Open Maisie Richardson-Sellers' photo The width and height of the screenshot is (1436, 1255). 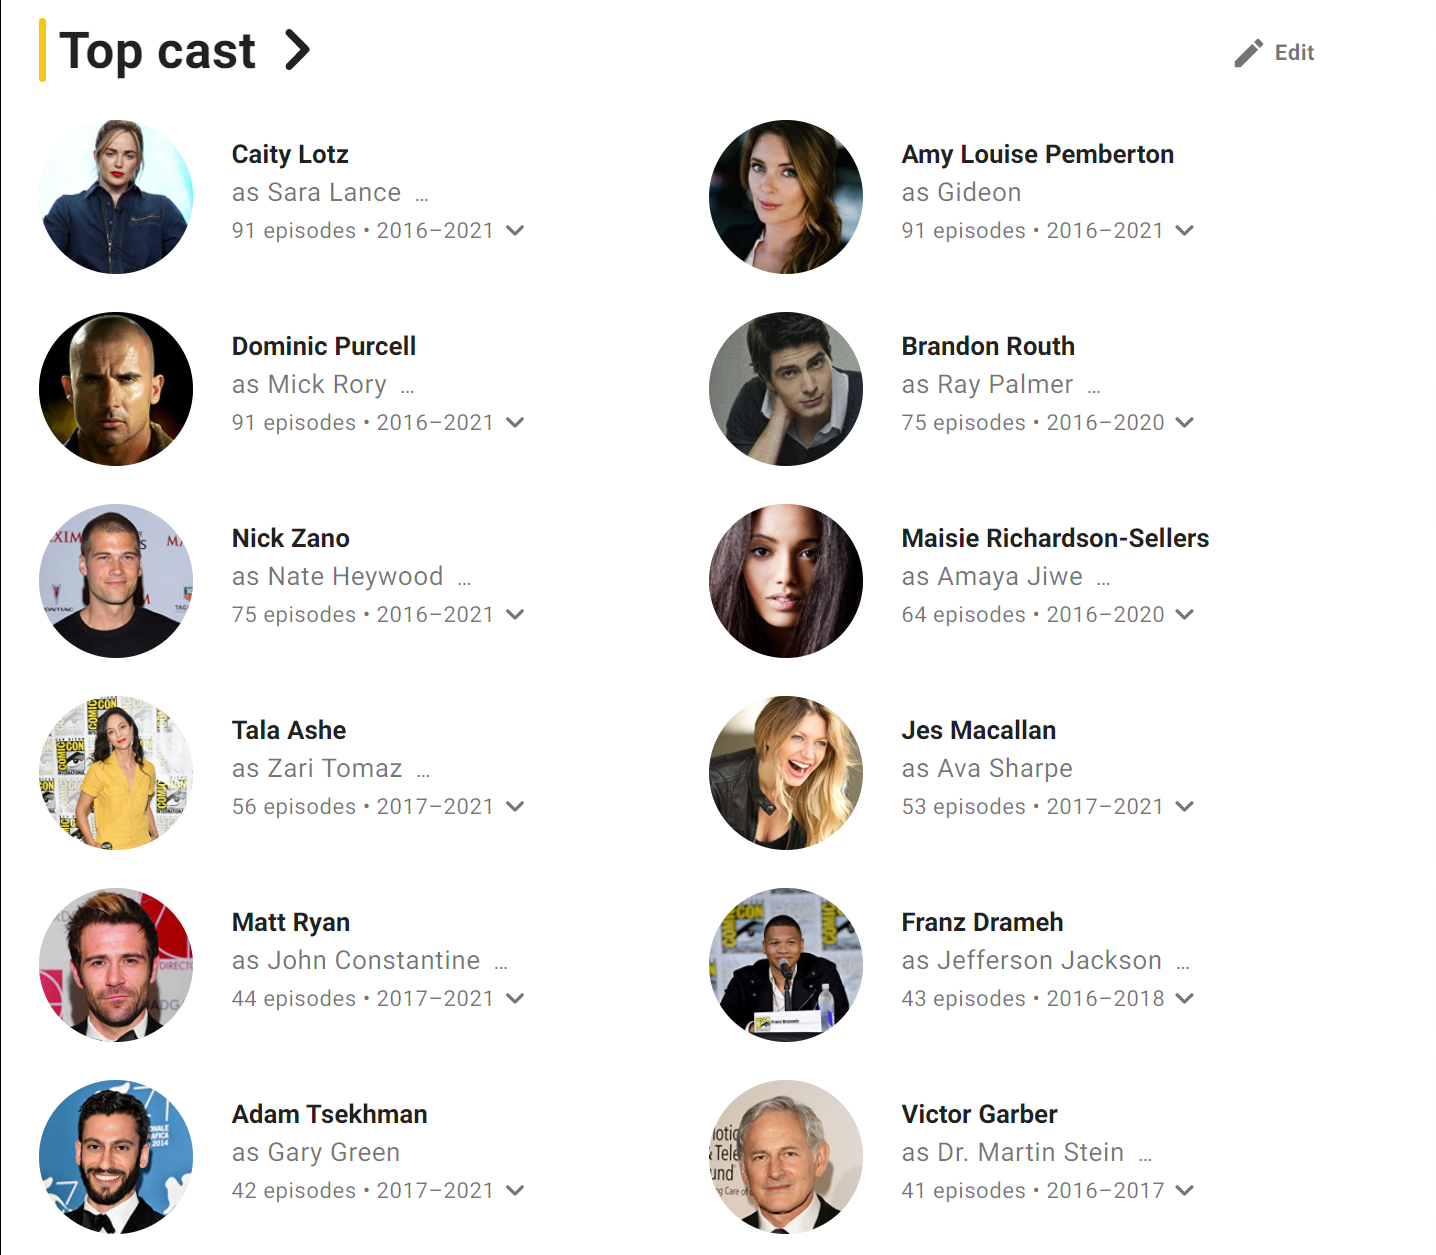(x=786, y=581)
